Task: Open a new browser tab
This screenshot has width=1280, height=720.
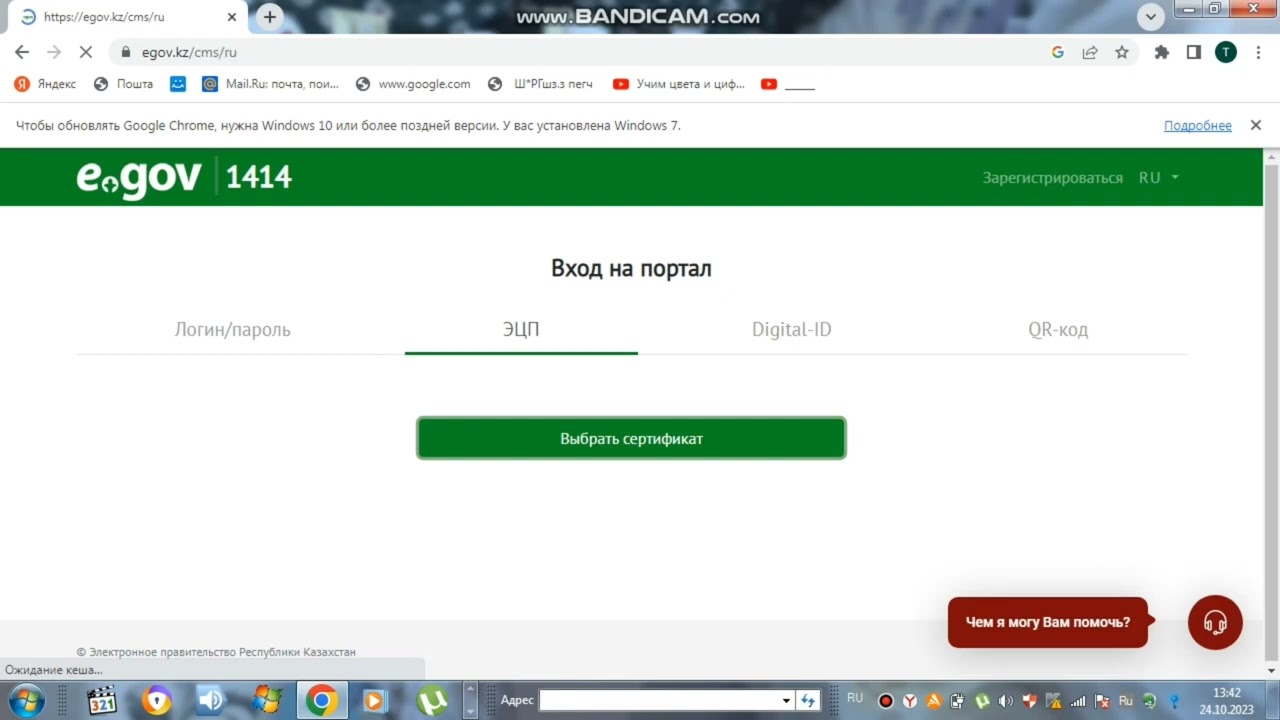Action: pyautogui.click(x=269, y=16)
